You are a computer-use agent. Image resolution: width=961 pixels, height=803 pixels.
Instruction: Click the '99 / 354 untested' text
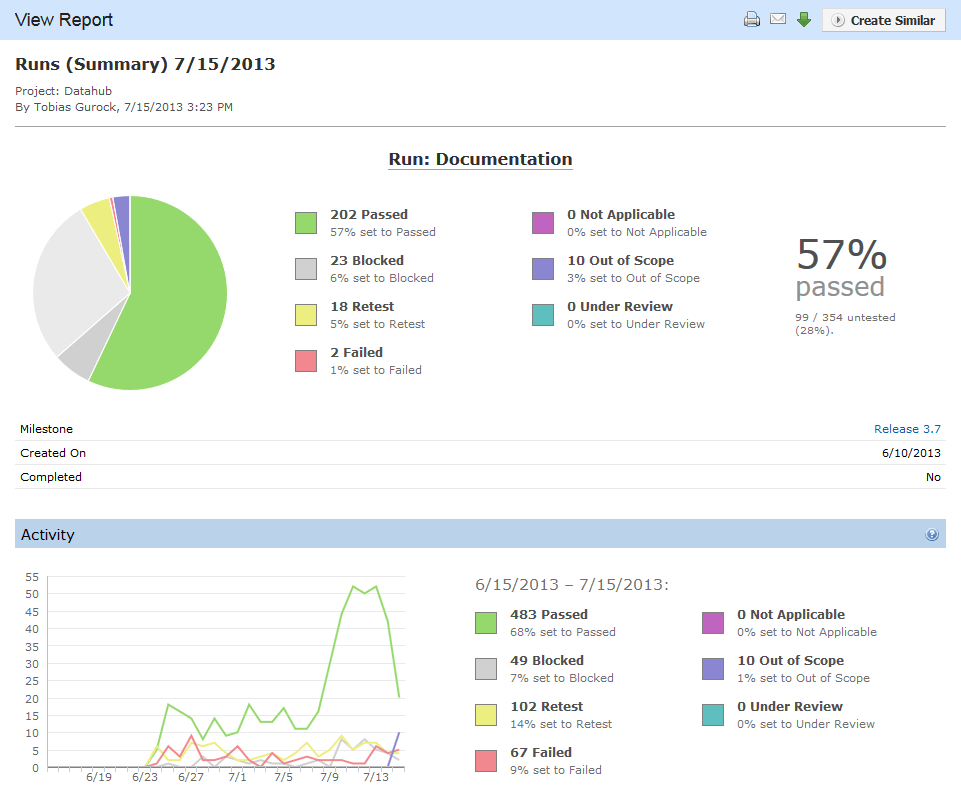pyautogui.click(x=845, y=318)
